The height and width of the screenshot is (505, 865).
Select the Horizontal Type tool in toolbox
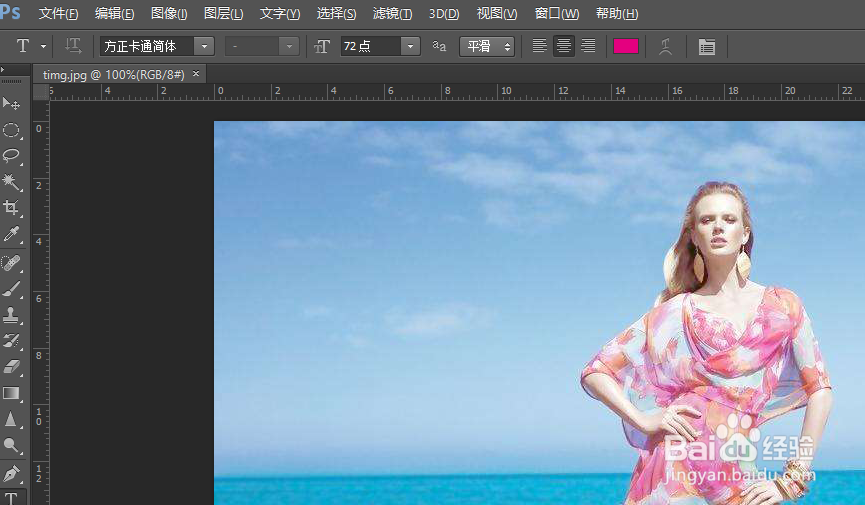click(x=11, y=498)
